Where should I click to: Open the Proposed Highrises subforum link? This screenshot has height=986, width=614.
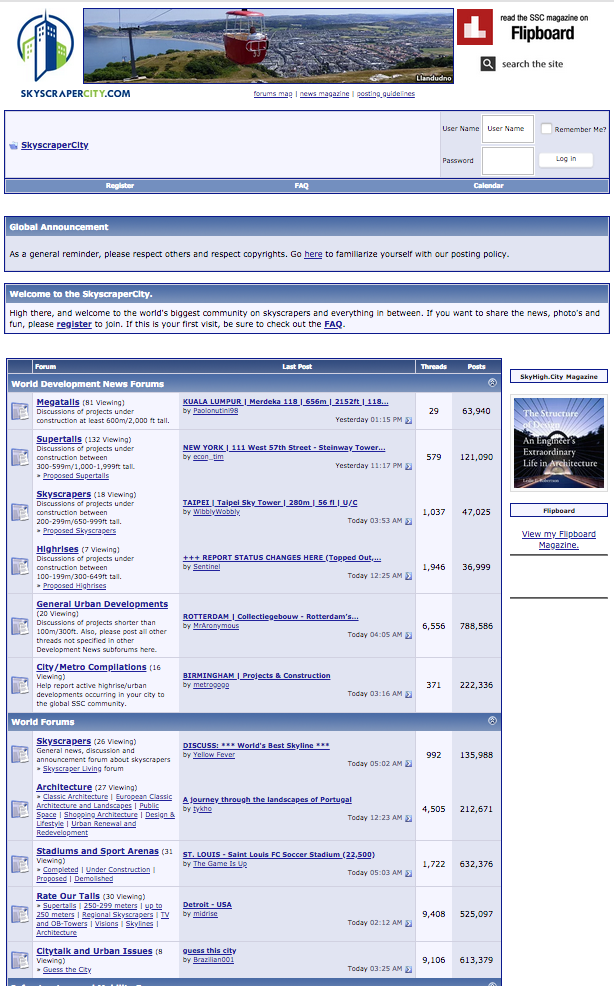coord(74,586)
